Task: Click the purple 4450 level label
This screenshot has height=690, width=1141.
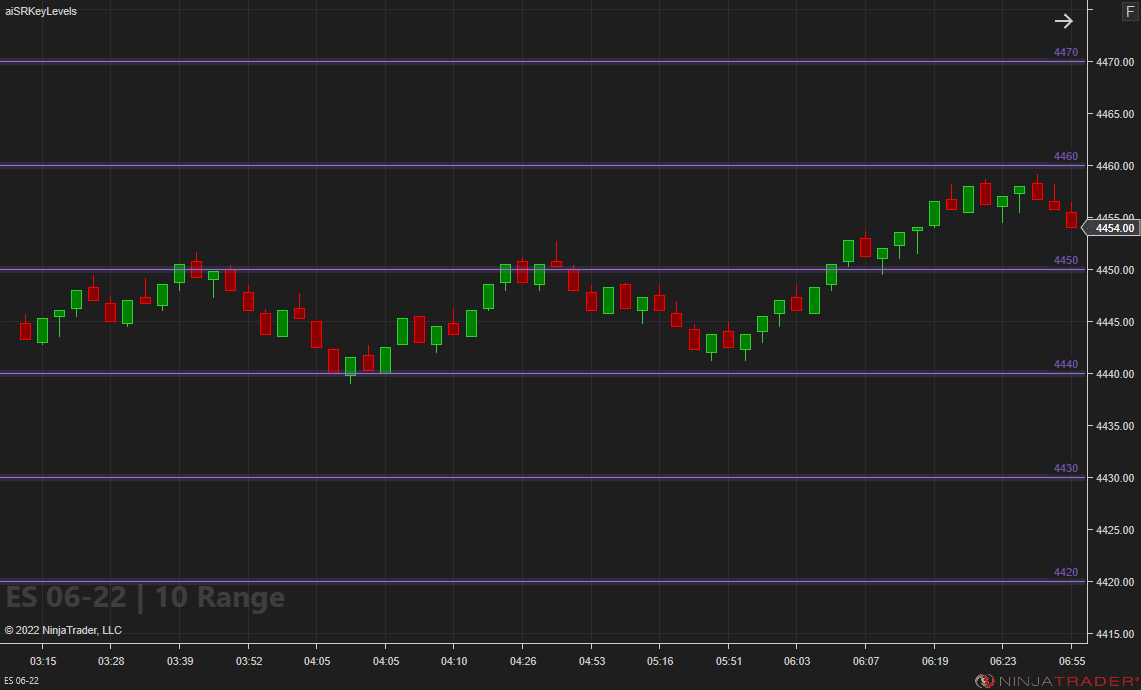Action: [1065, 260]
